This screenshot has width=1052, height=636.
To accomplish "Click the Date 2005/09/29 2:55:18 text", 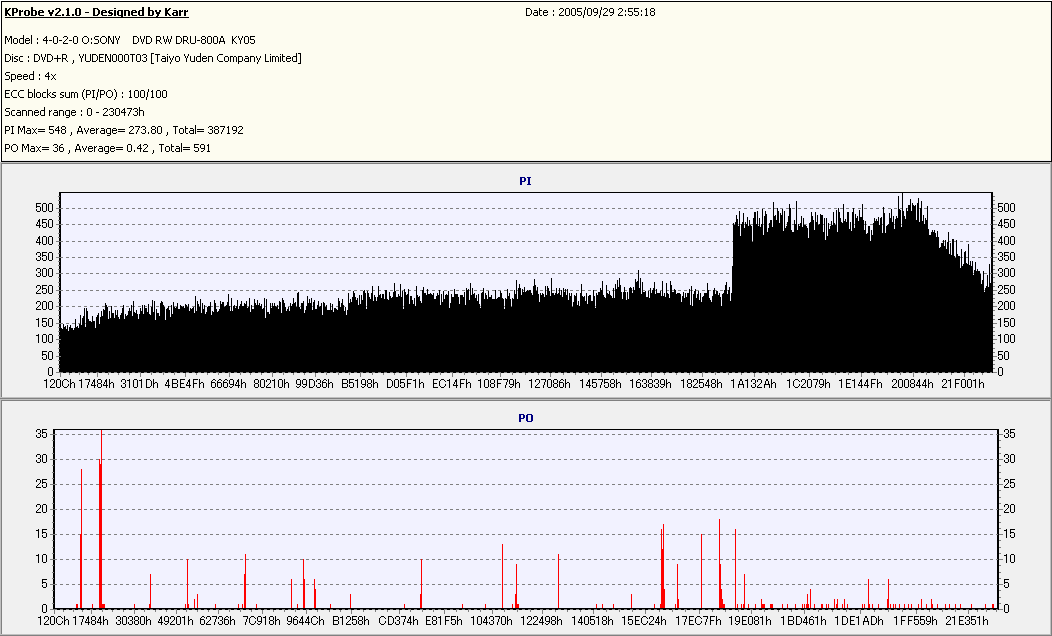I will pos(590,12).
